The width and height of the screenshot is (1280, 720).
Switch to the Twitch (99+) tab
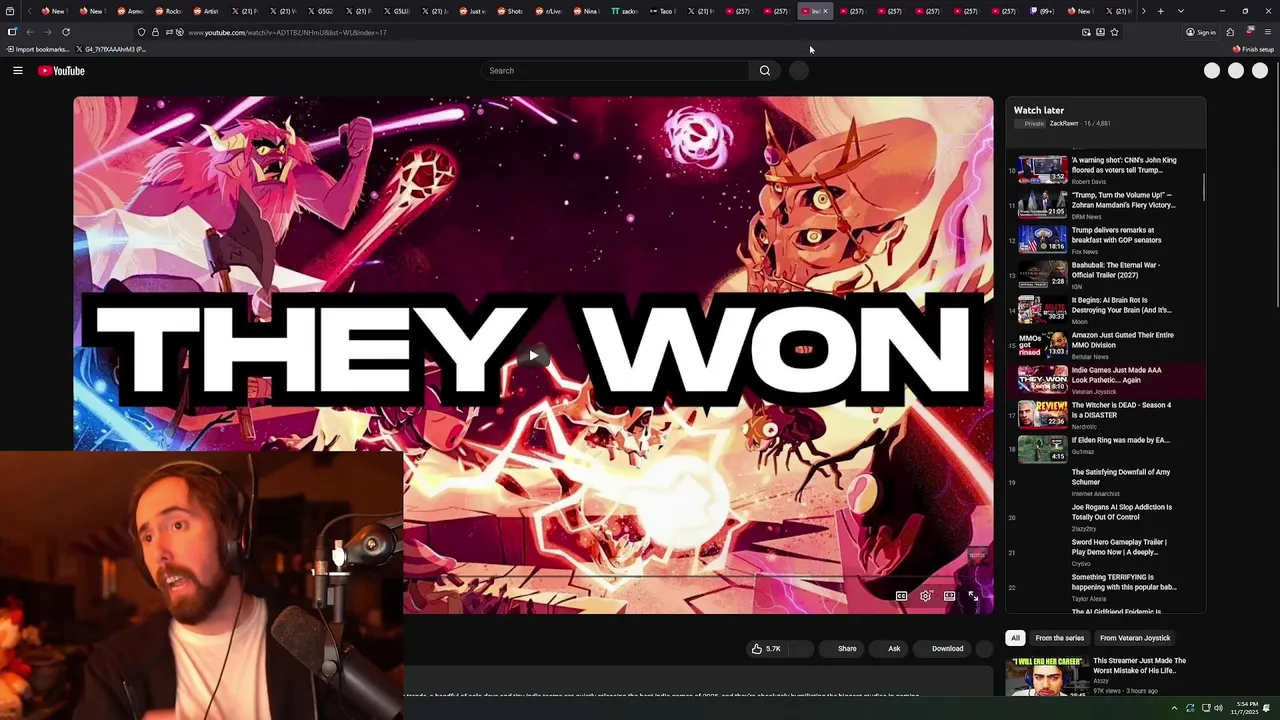pyautogui.click(x=1043, y=11)
